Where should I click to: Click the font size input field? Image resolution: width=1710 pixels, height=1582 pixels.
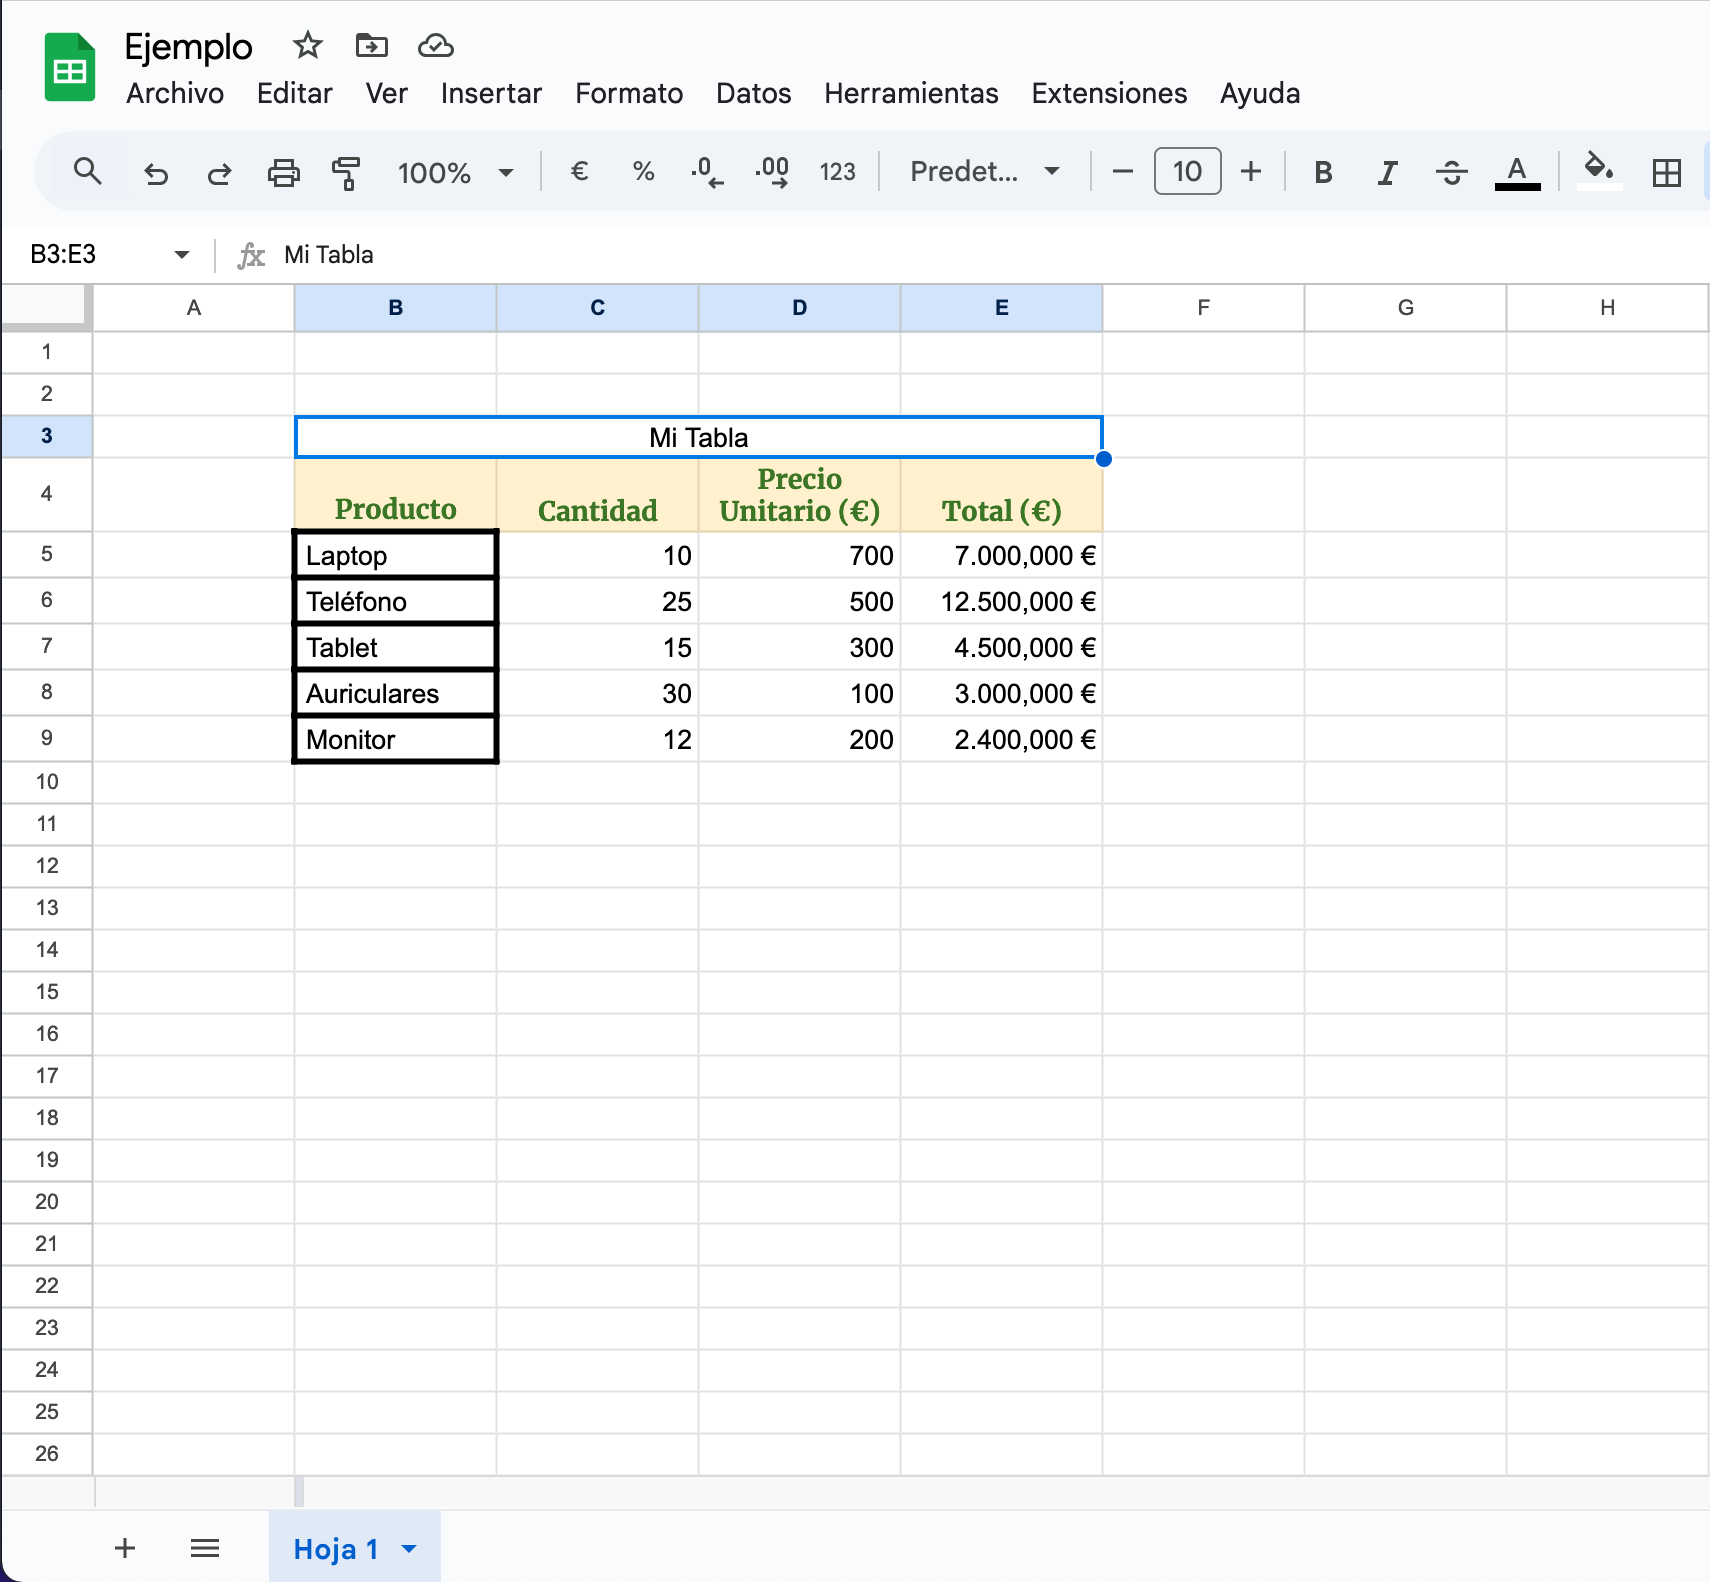coord(1187,172)
